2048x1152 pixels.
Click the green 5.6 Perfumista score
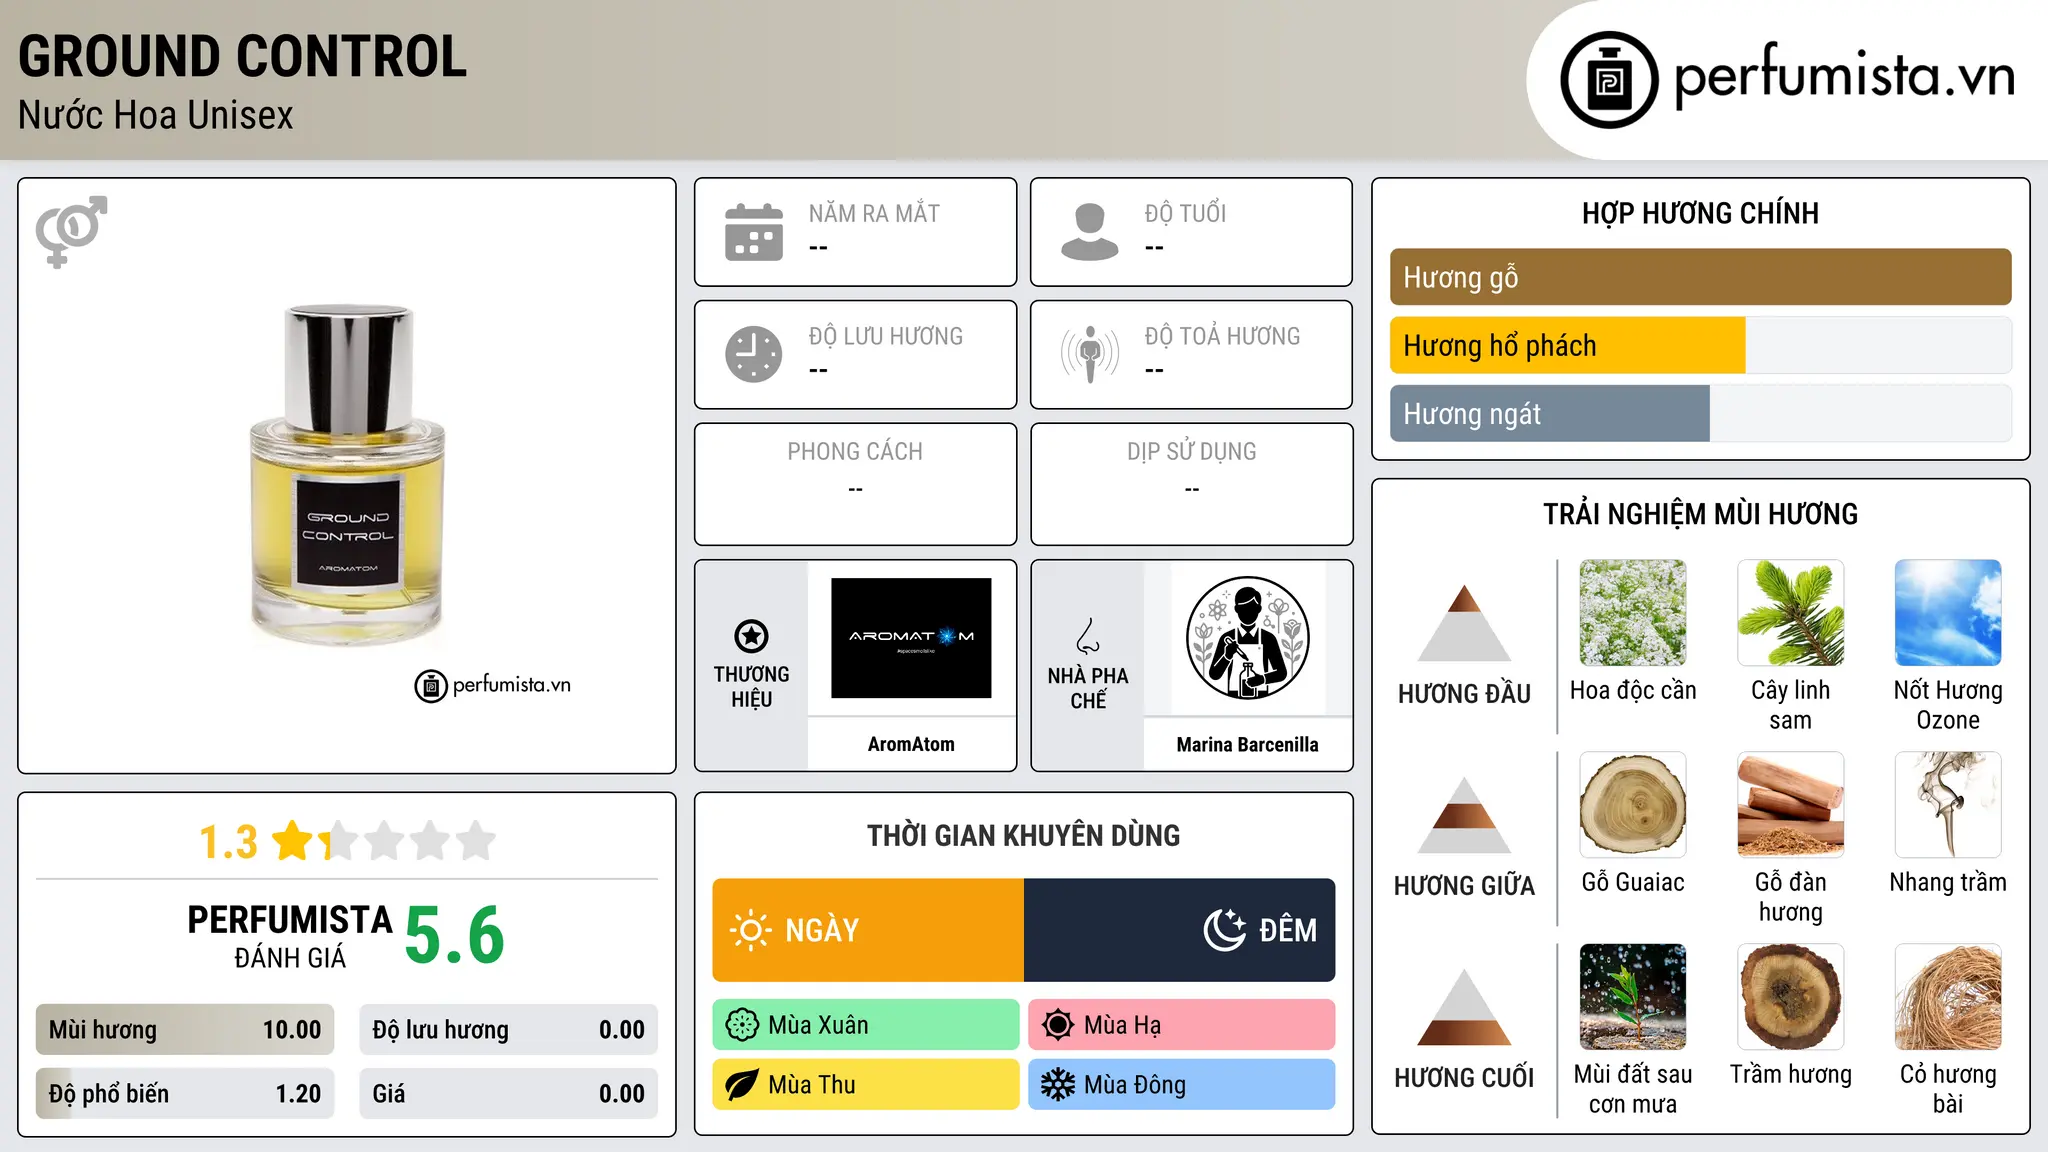point(455,935)
